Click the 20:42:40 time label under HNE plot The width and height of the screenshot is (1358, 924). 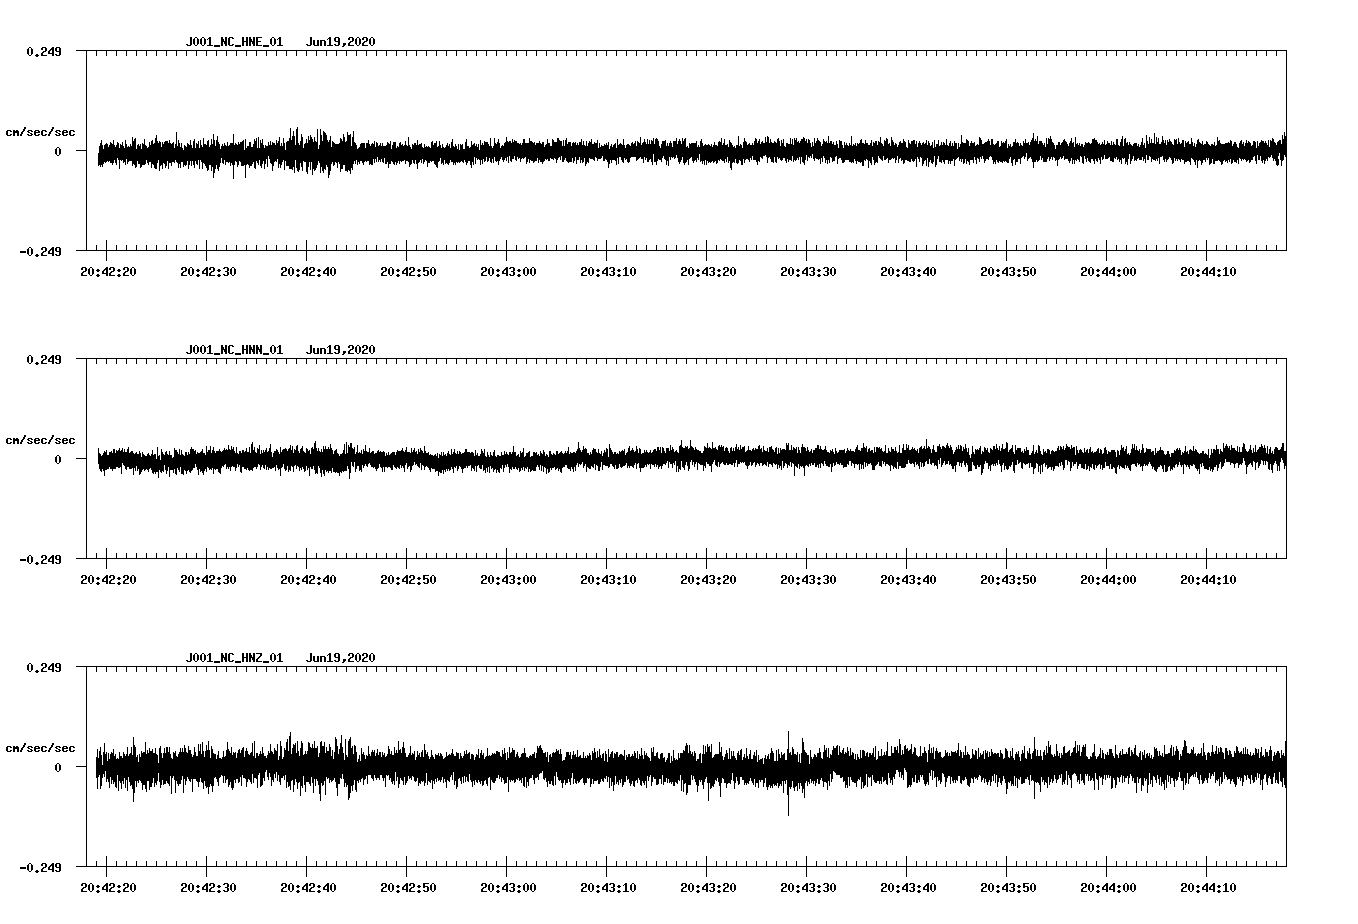(x=308, y=272)
